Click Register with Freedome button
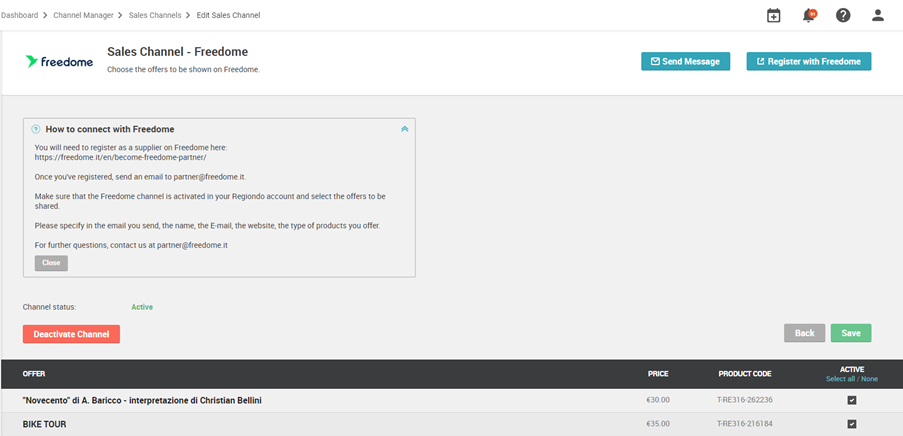Image resolution: width=903 pixels, height=436 pixels. [809, 62]
